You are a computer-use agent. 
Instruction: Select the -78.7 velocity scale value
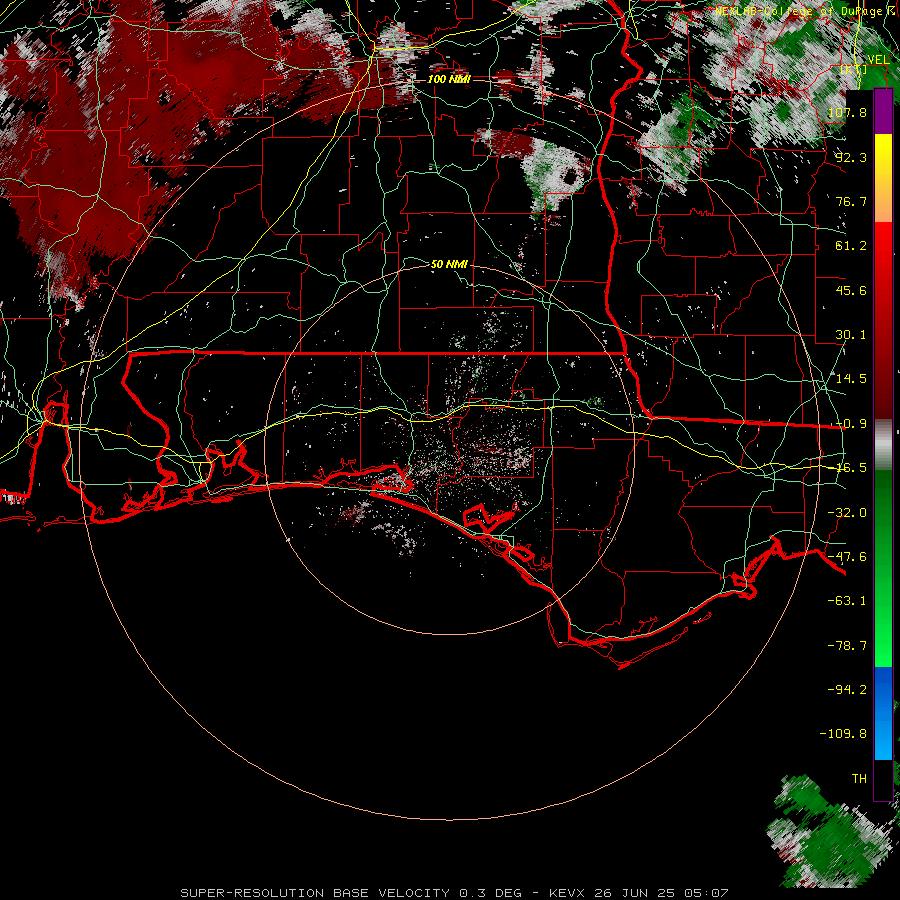(847, 646)
